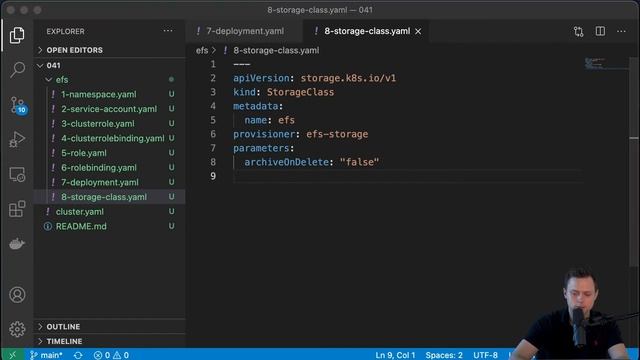Open the errors and warnings status indicator
Image resolution: width=640 pixels, height=360 pixels.
111,355
